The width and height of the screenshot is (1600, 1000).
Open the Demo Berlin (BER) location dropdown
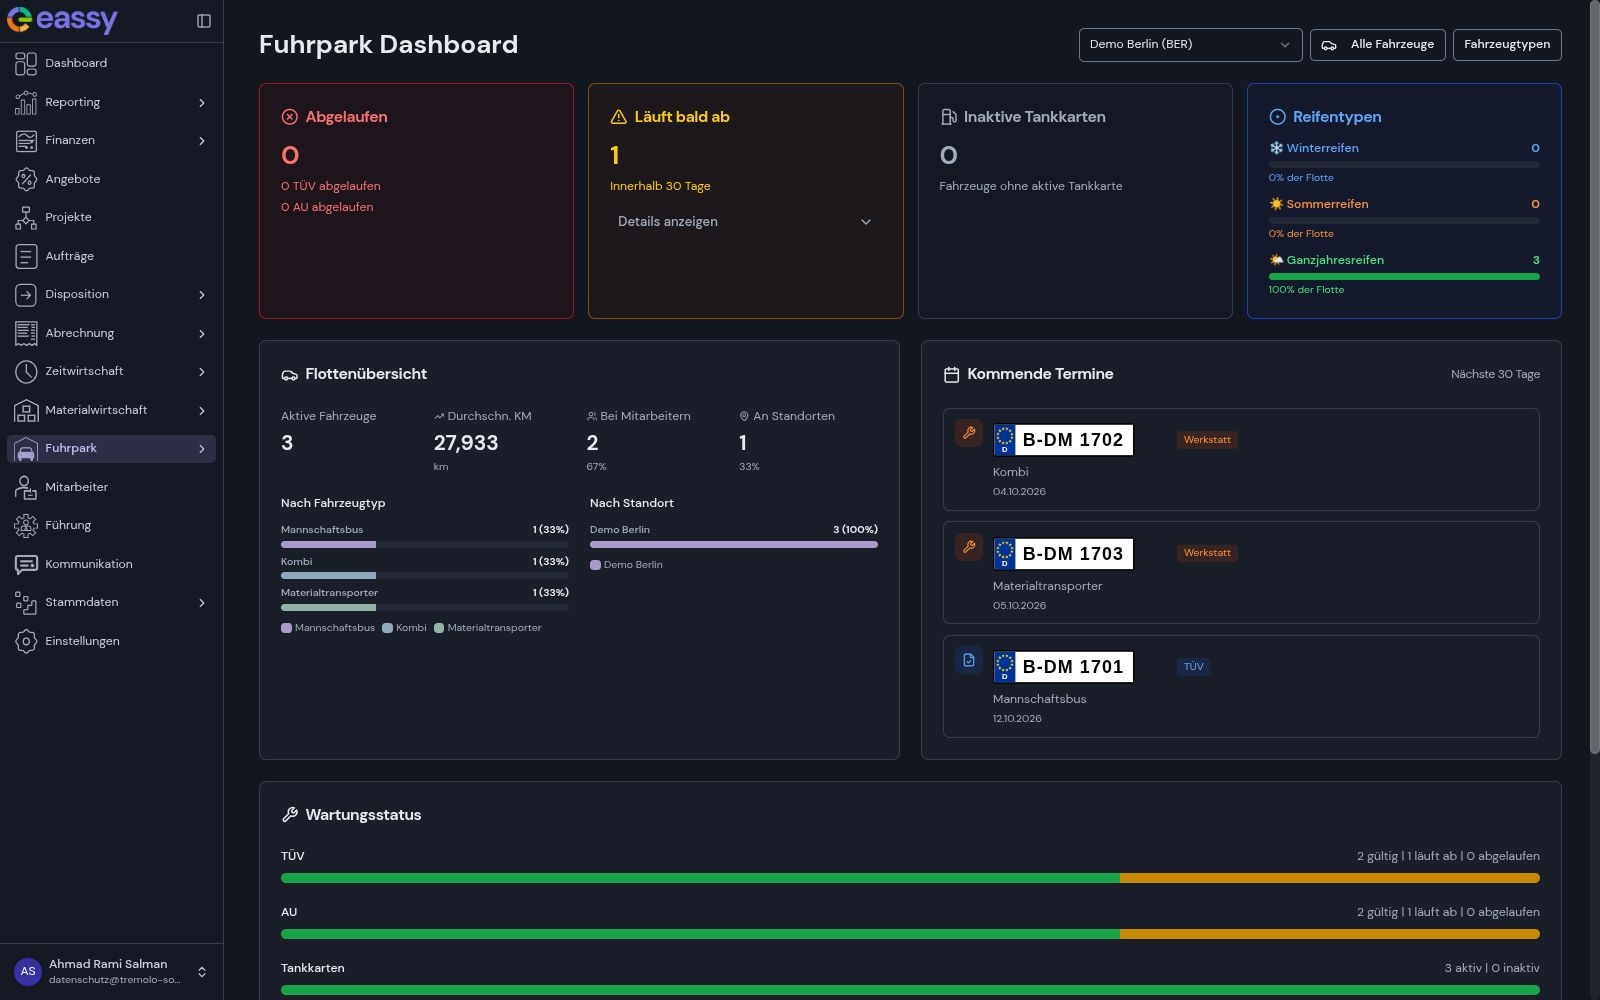pyautogui.click(x=1190, y=45)
